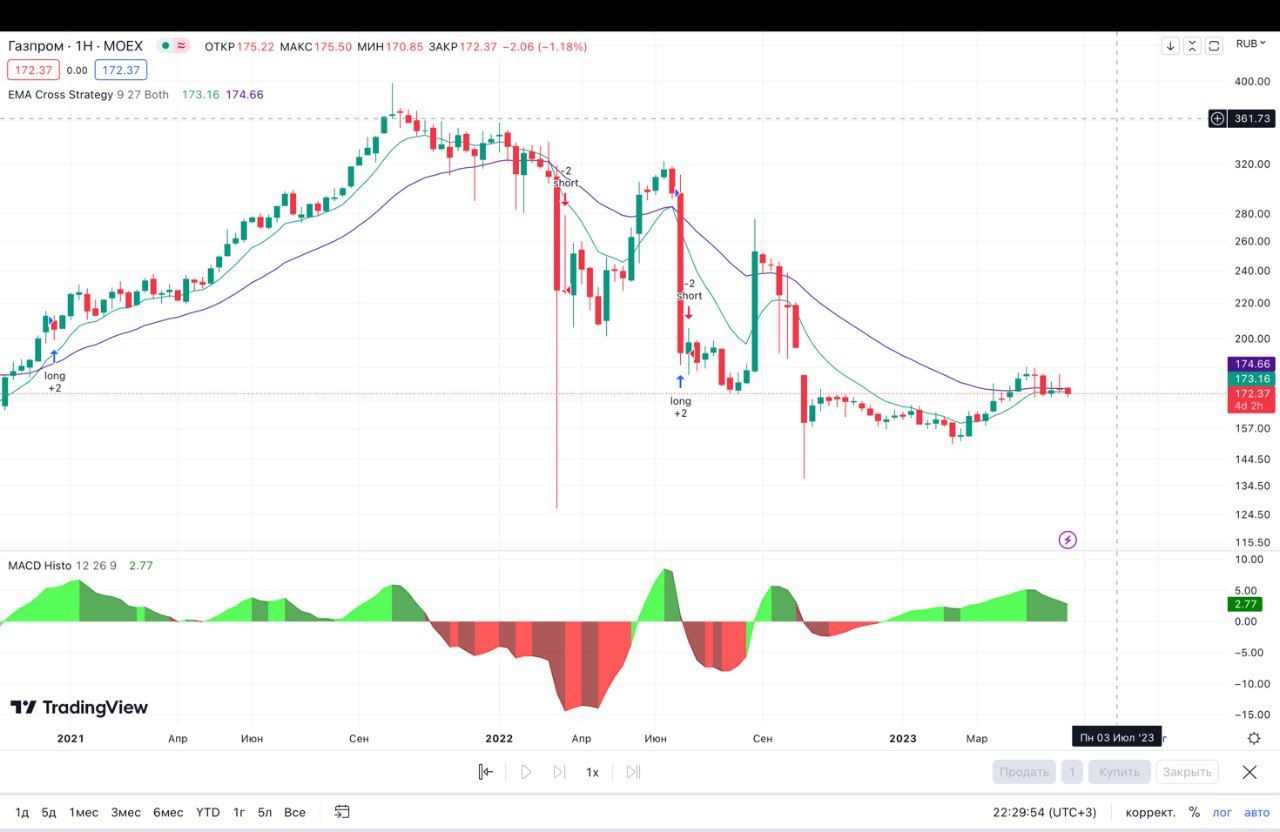
Task: Open chart settings gear on time axis
Action: [x=1254, y=738]
